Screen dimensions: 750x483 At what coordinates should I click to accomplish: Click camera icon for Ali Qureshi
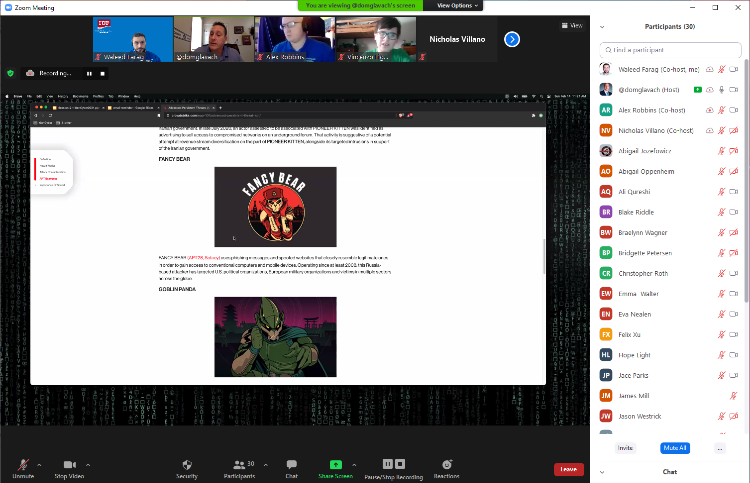(x=733, y=192)
